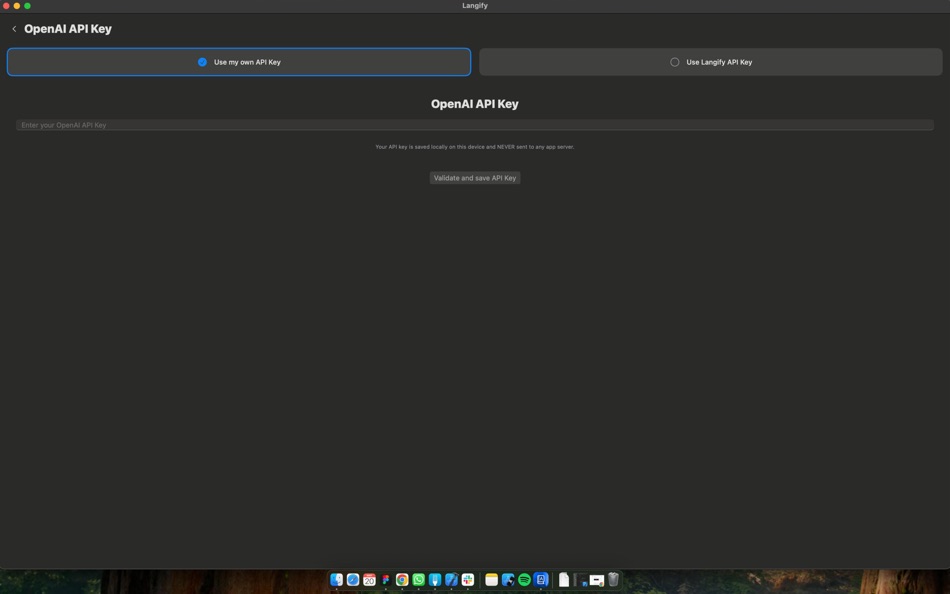Viewport: 950px width, 594px height.
Task: Open Finder from the dock
Action: pos(336,579)
